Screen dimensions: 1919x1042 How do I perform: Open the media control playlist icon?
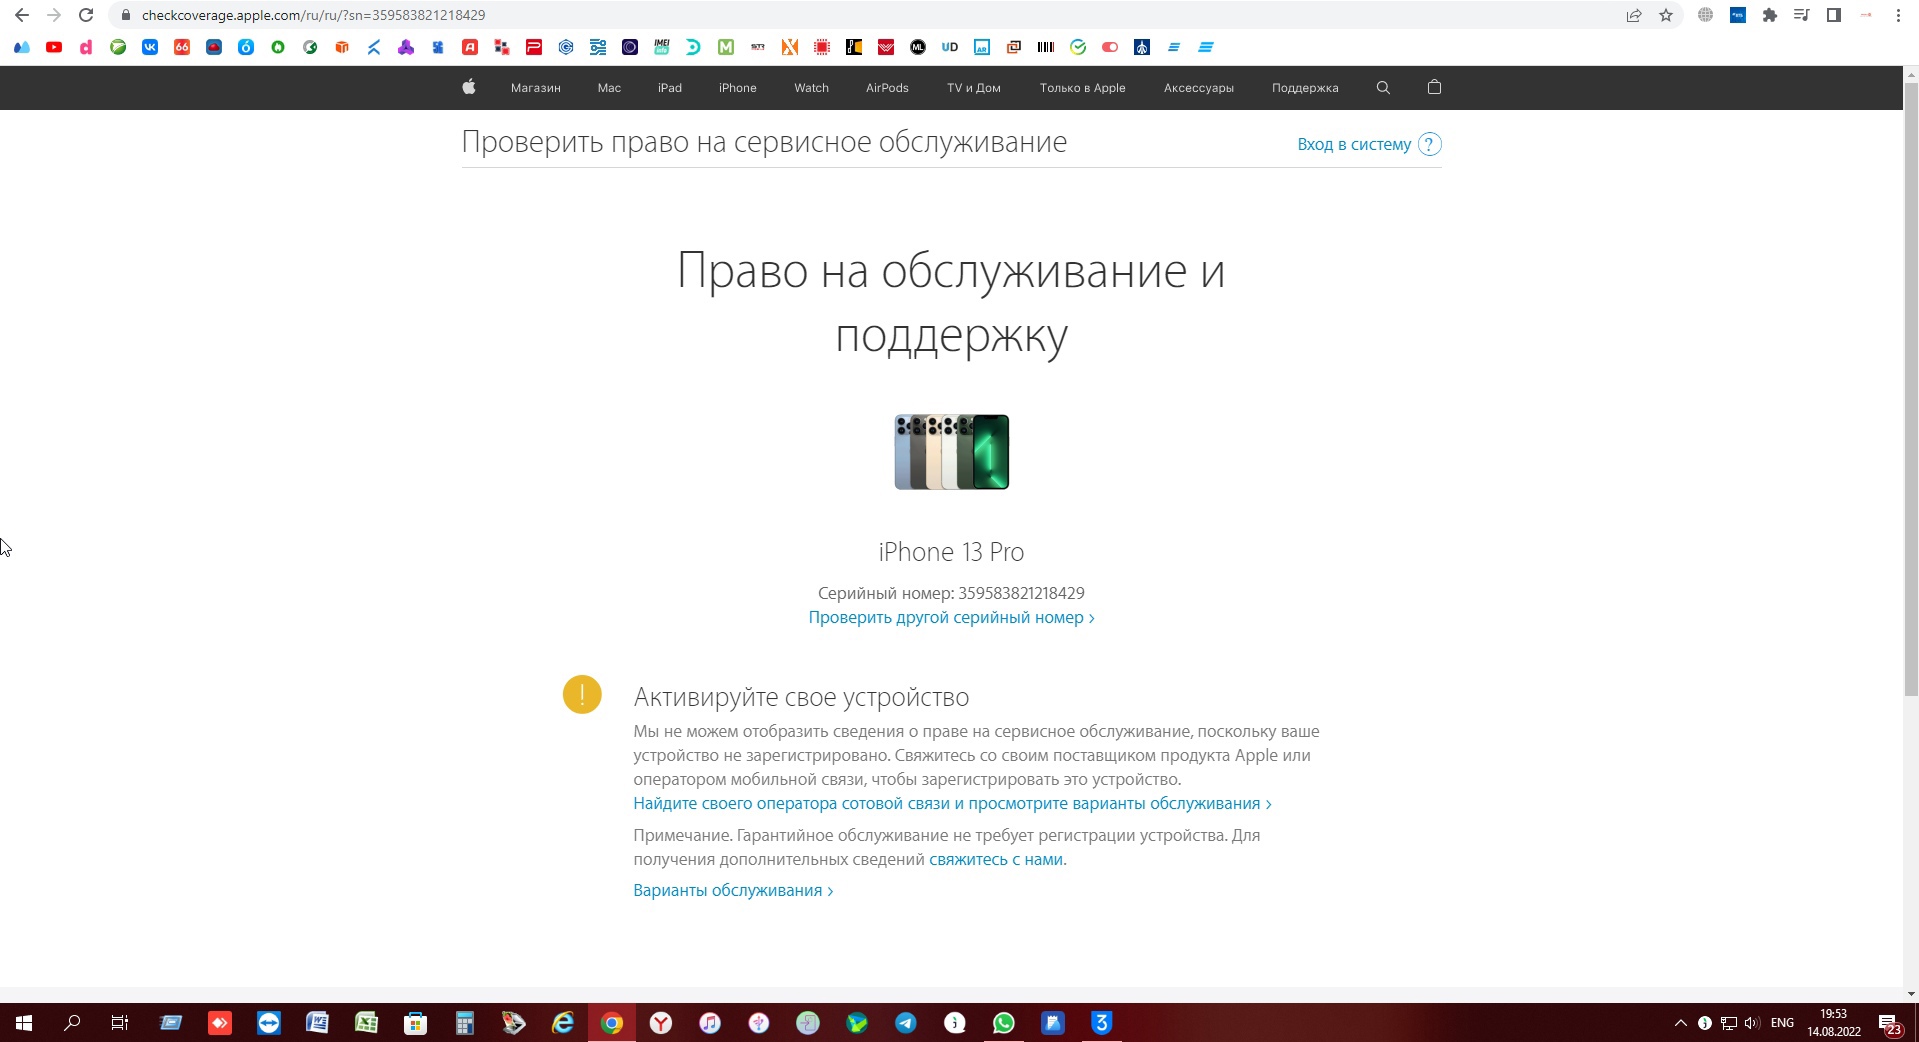click(1802, 15)
